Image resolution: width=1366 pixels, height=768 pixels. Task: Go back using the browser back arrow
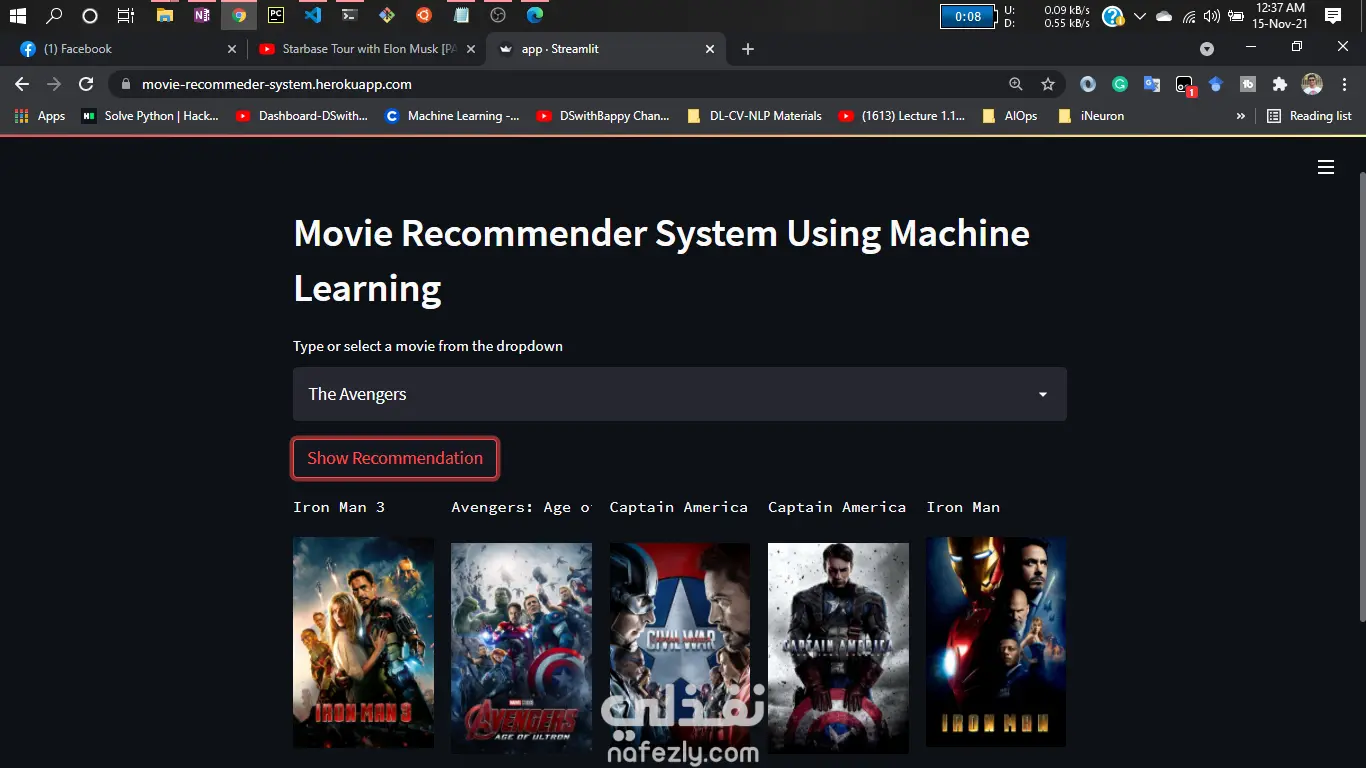[x=22, y=84]
